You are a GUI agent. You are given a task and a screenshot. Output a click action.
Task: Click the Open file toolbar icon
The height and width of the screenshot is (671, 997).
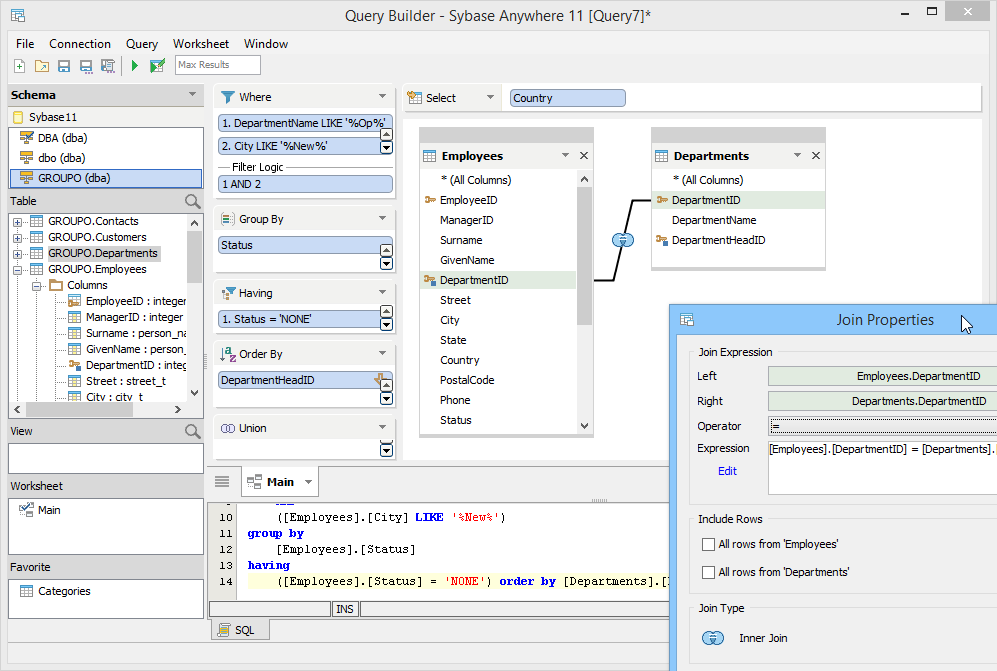coord(42,66)
